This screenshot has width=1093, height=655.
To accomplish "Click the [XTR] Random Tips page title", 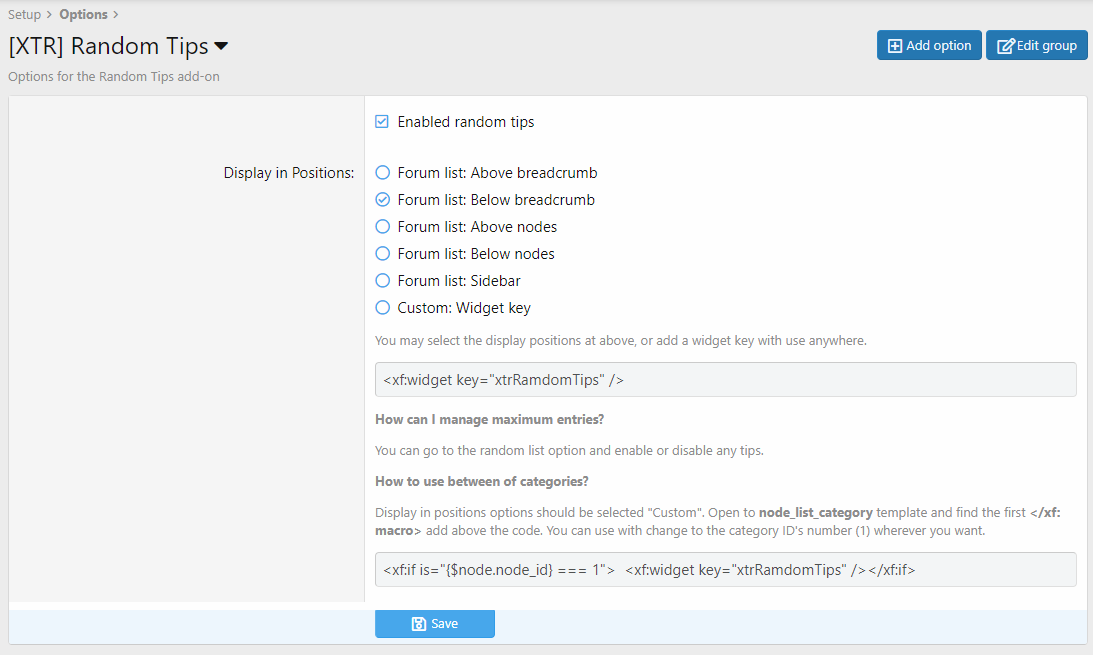I will pos(108,46).
